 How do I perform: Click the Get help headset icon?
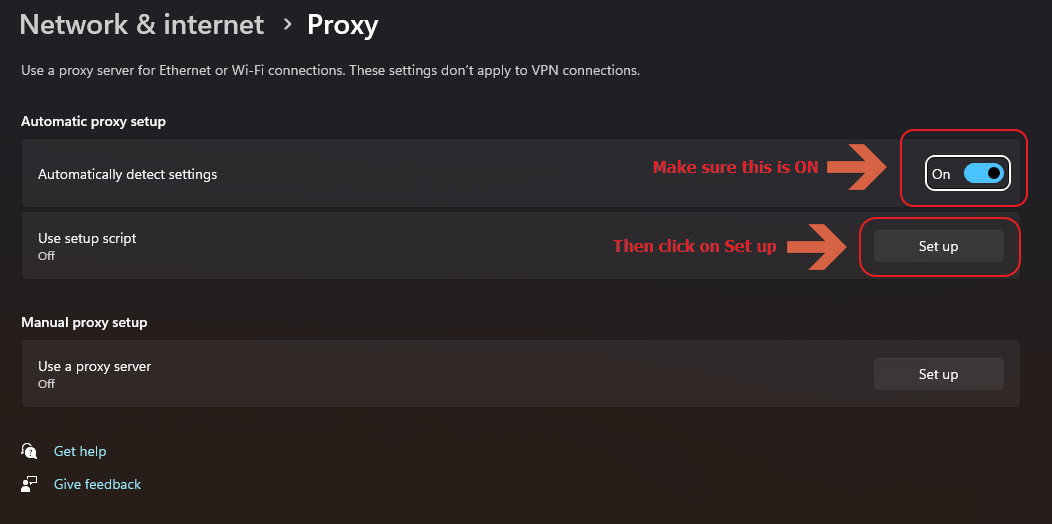[29, 451]
